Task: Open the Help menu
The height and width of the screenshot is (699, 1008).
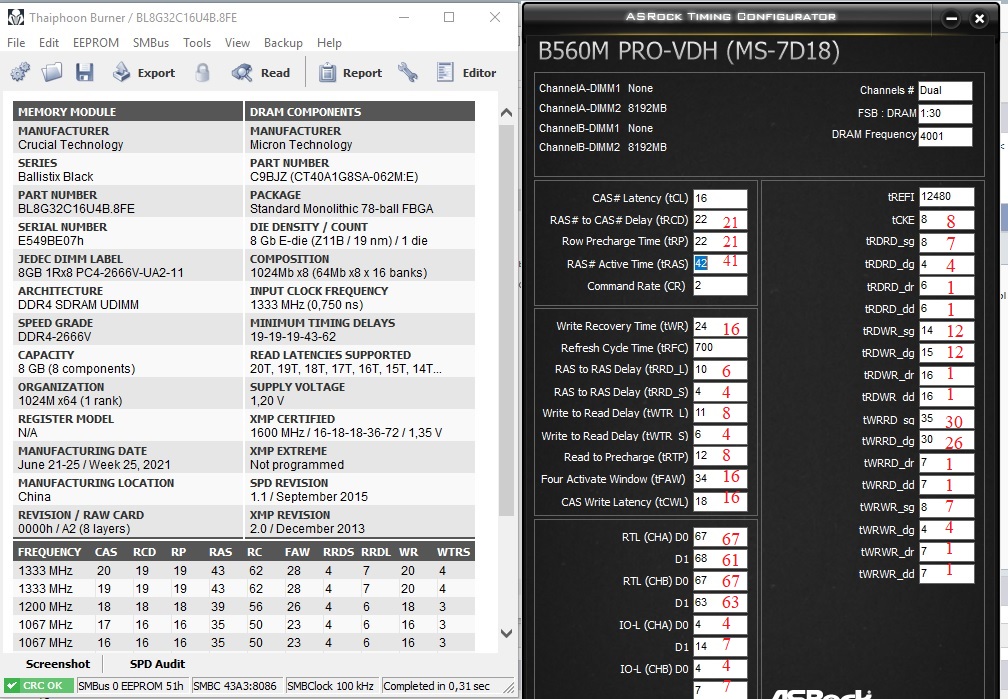Action: [x=329, y=42]
